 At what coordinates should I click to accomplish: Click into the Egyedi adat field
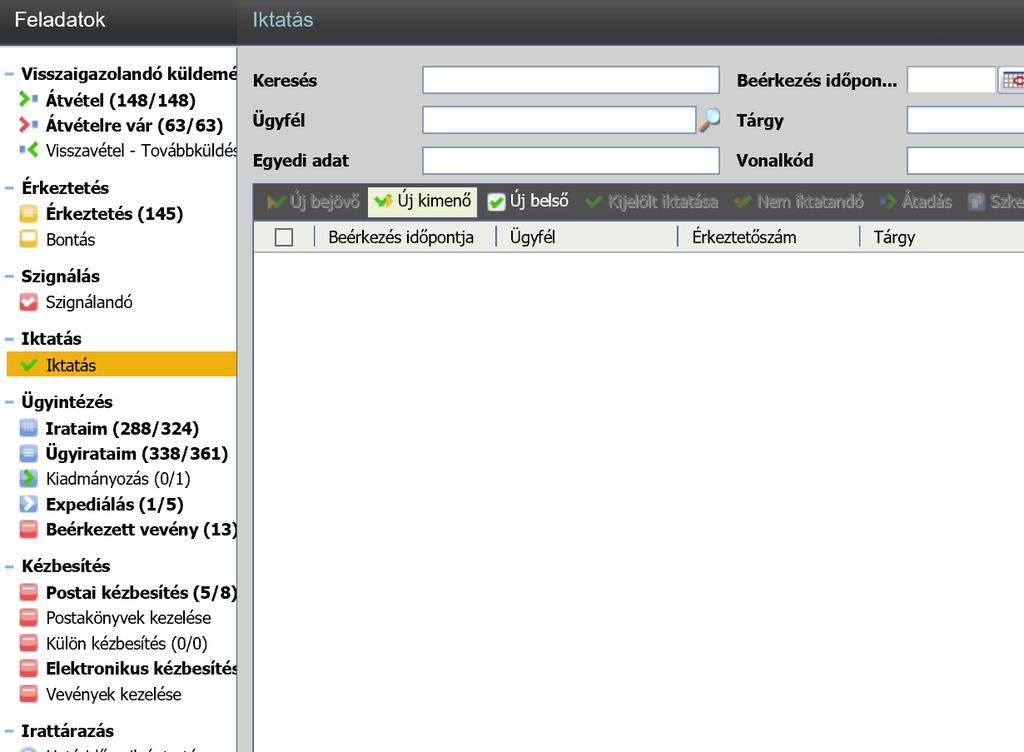(x=571, y=161)
